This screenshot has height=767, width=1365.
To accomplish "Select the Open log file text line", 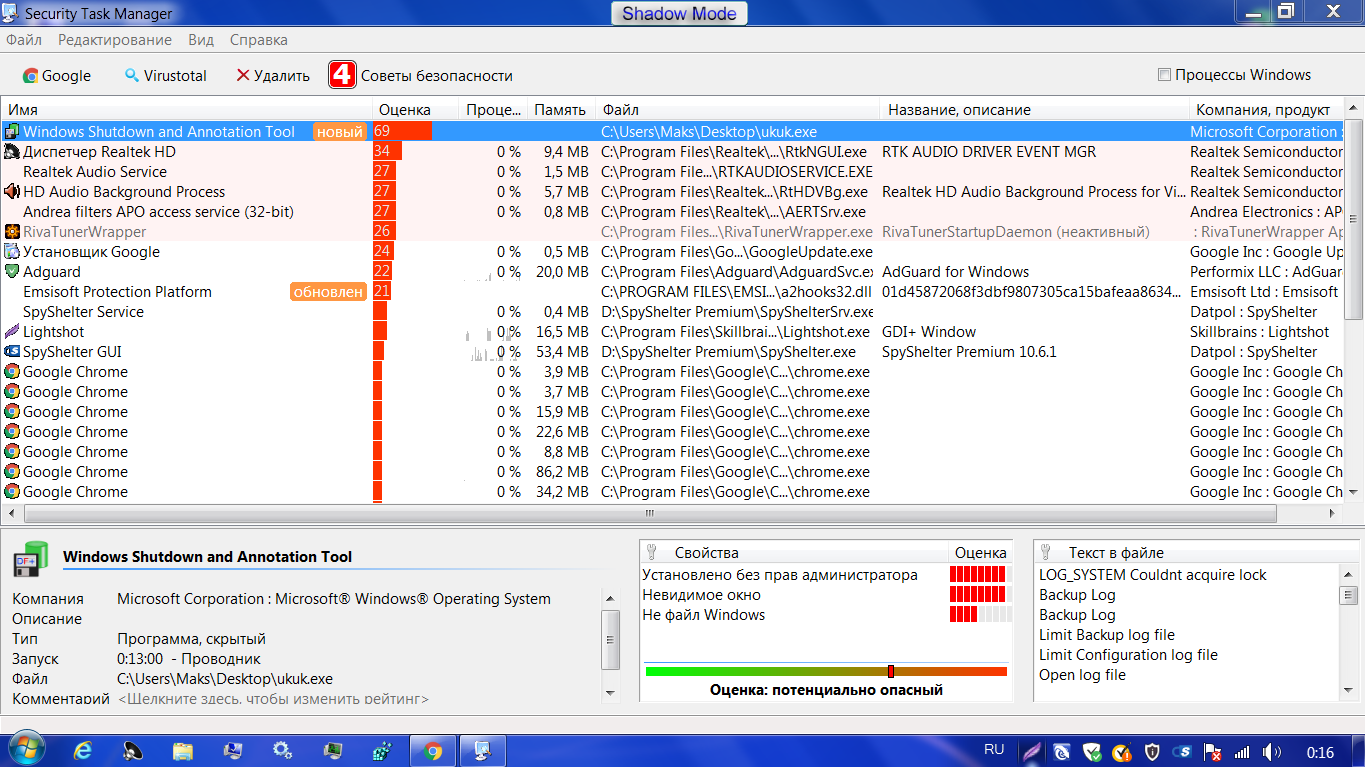I will [x=1082, y=675].
